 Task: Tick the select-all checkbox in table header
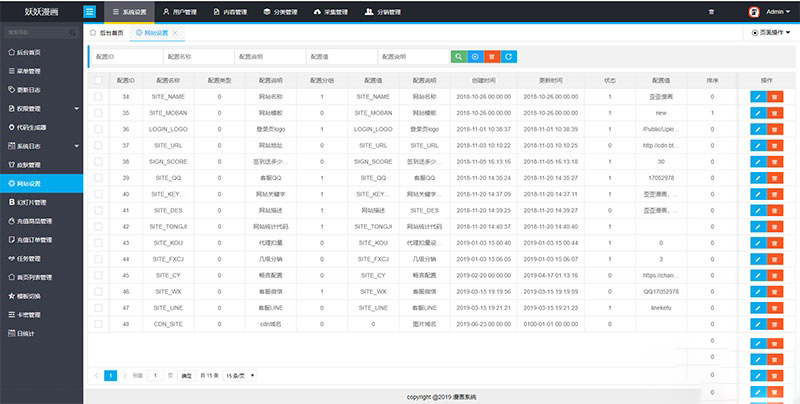(98, 81)
